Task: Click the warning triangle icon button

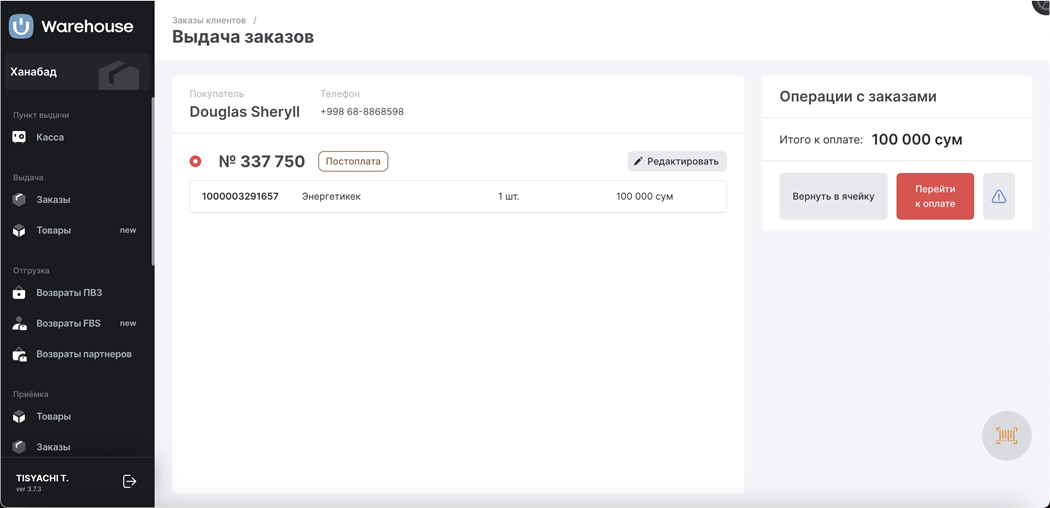Action: point(998,197)
